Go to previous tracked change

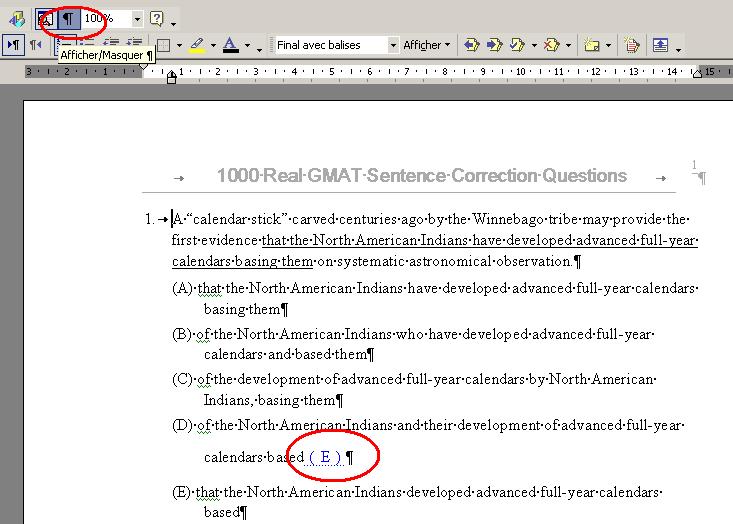coord(472,45)
